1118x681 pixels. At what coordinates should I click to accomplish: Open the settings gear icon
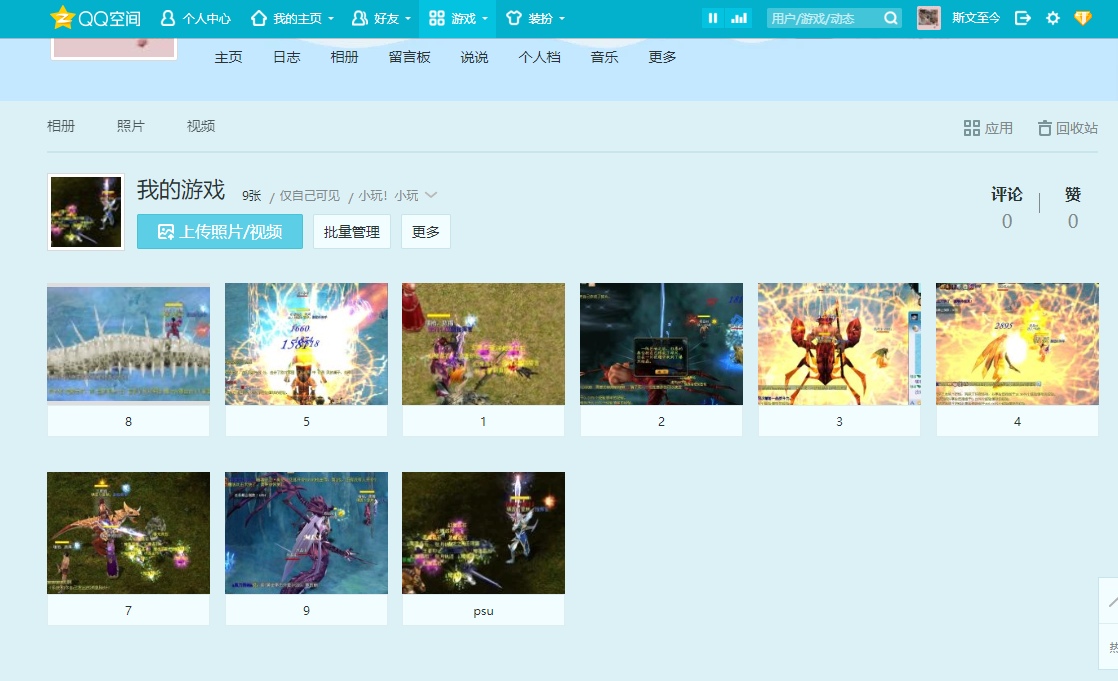point(1052,19)
